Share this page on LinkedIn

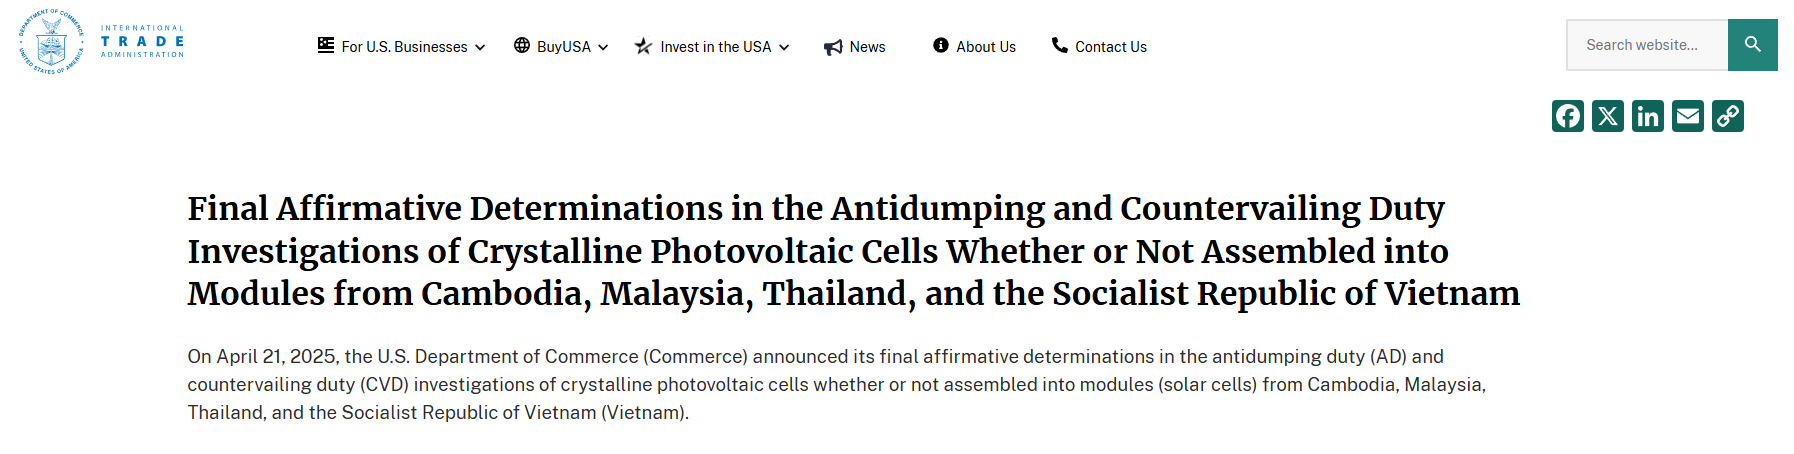click(x=1647, y=116)
